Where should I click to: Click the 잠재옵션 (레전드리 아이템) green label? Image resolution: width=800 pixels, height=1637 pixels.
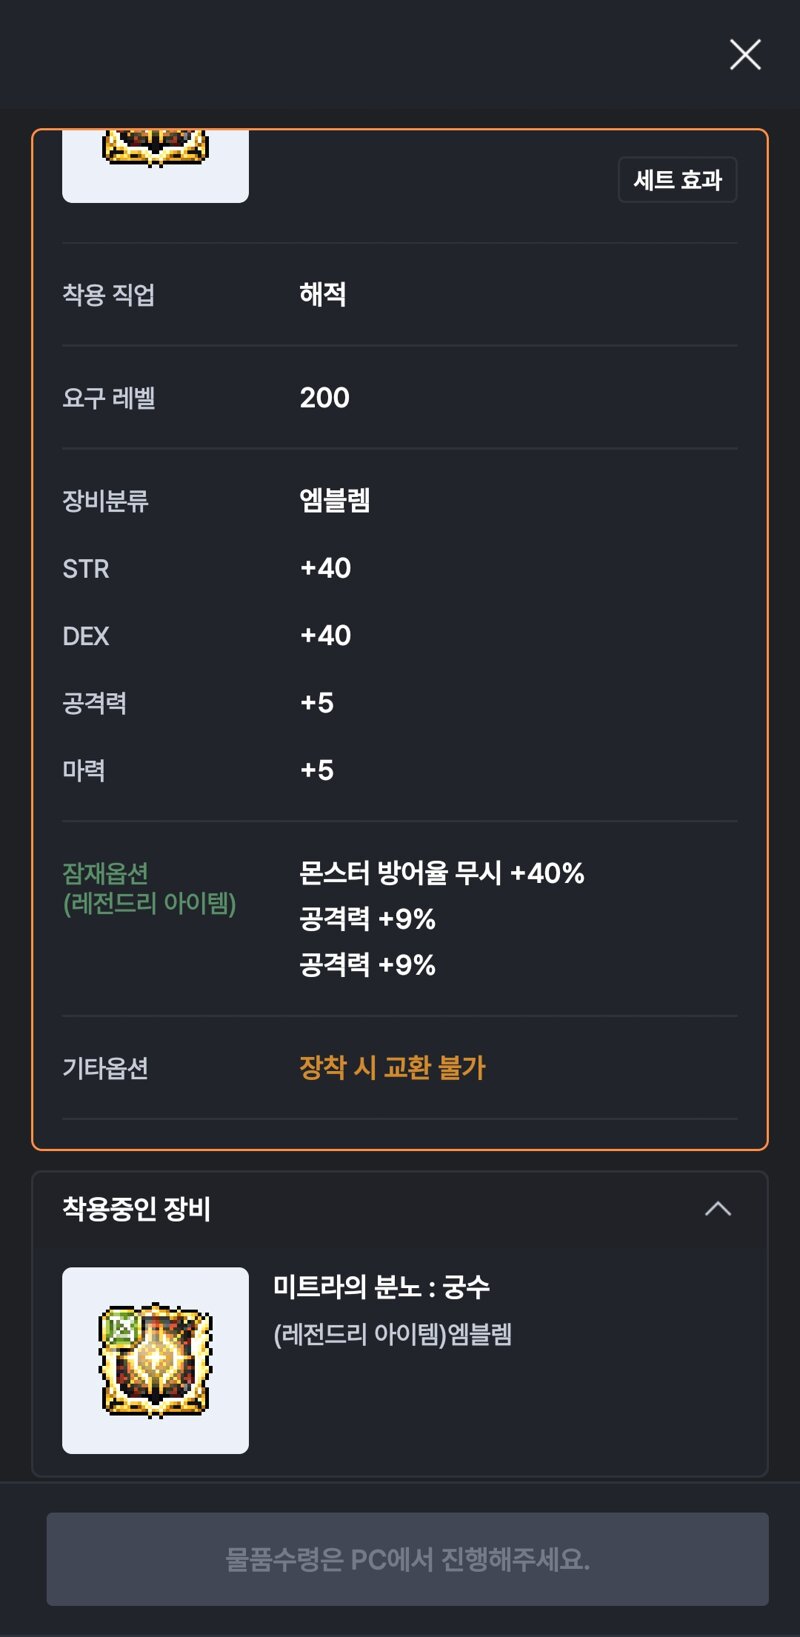coord(149,888)
